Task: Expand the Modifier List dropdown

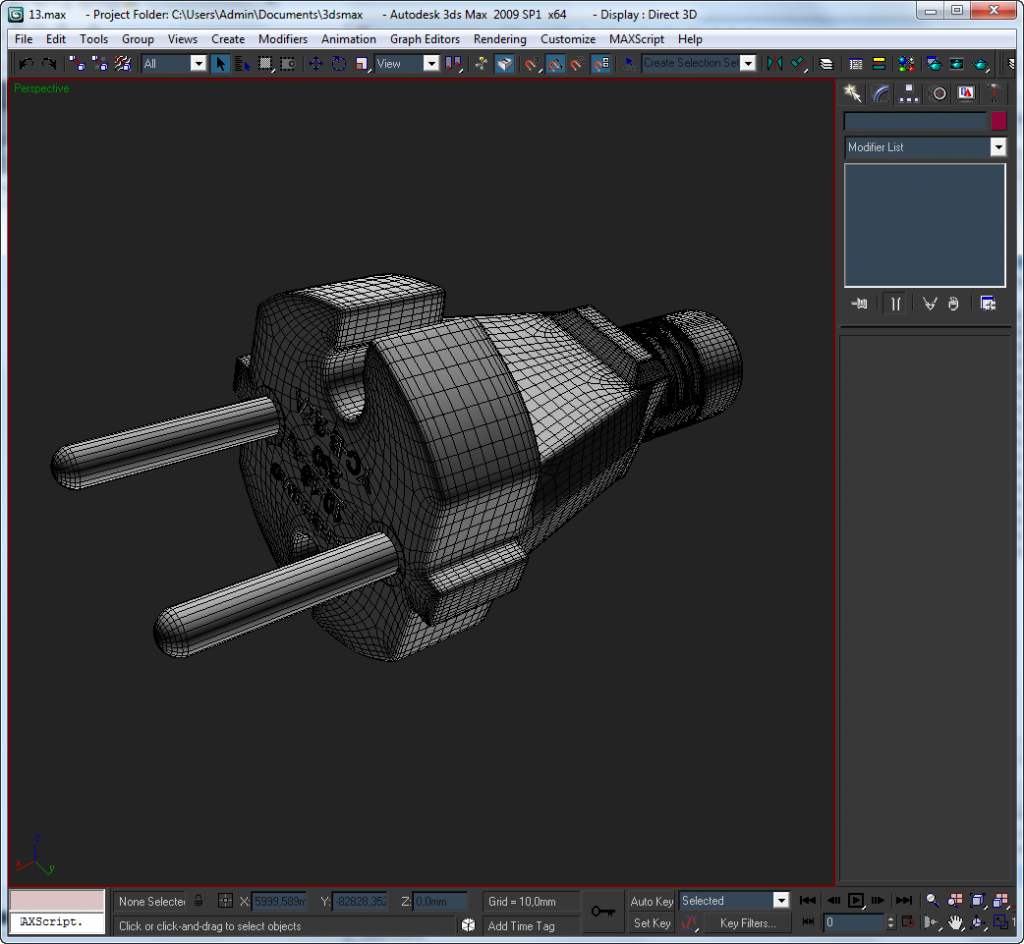Action: pyautogui.click(x=997, y=147)
